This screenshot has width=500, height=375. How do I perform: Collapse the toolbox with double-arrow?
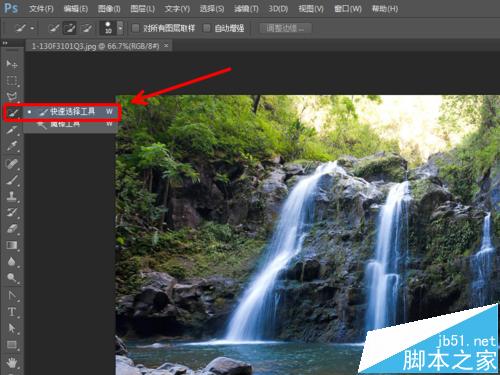tap(5, 43)
